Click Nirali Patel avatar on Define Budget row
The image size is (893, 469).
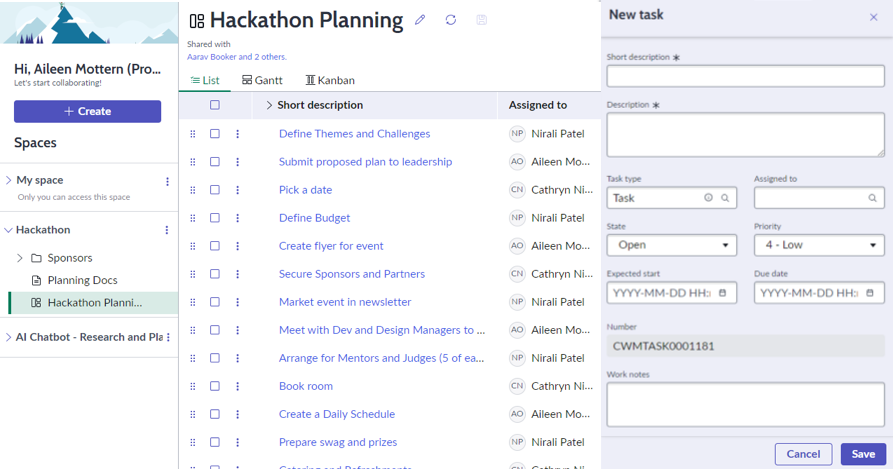point(517,218)
